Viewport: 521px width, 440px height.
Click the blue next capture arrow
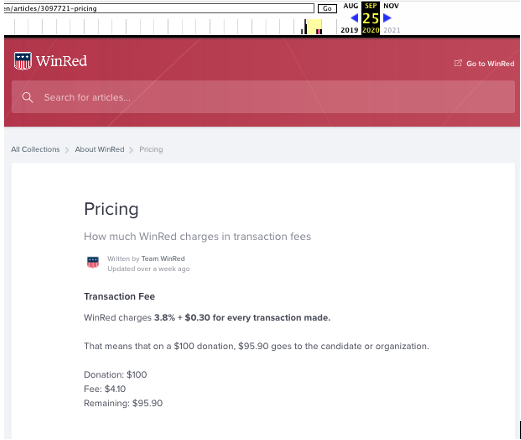(387, 18)
